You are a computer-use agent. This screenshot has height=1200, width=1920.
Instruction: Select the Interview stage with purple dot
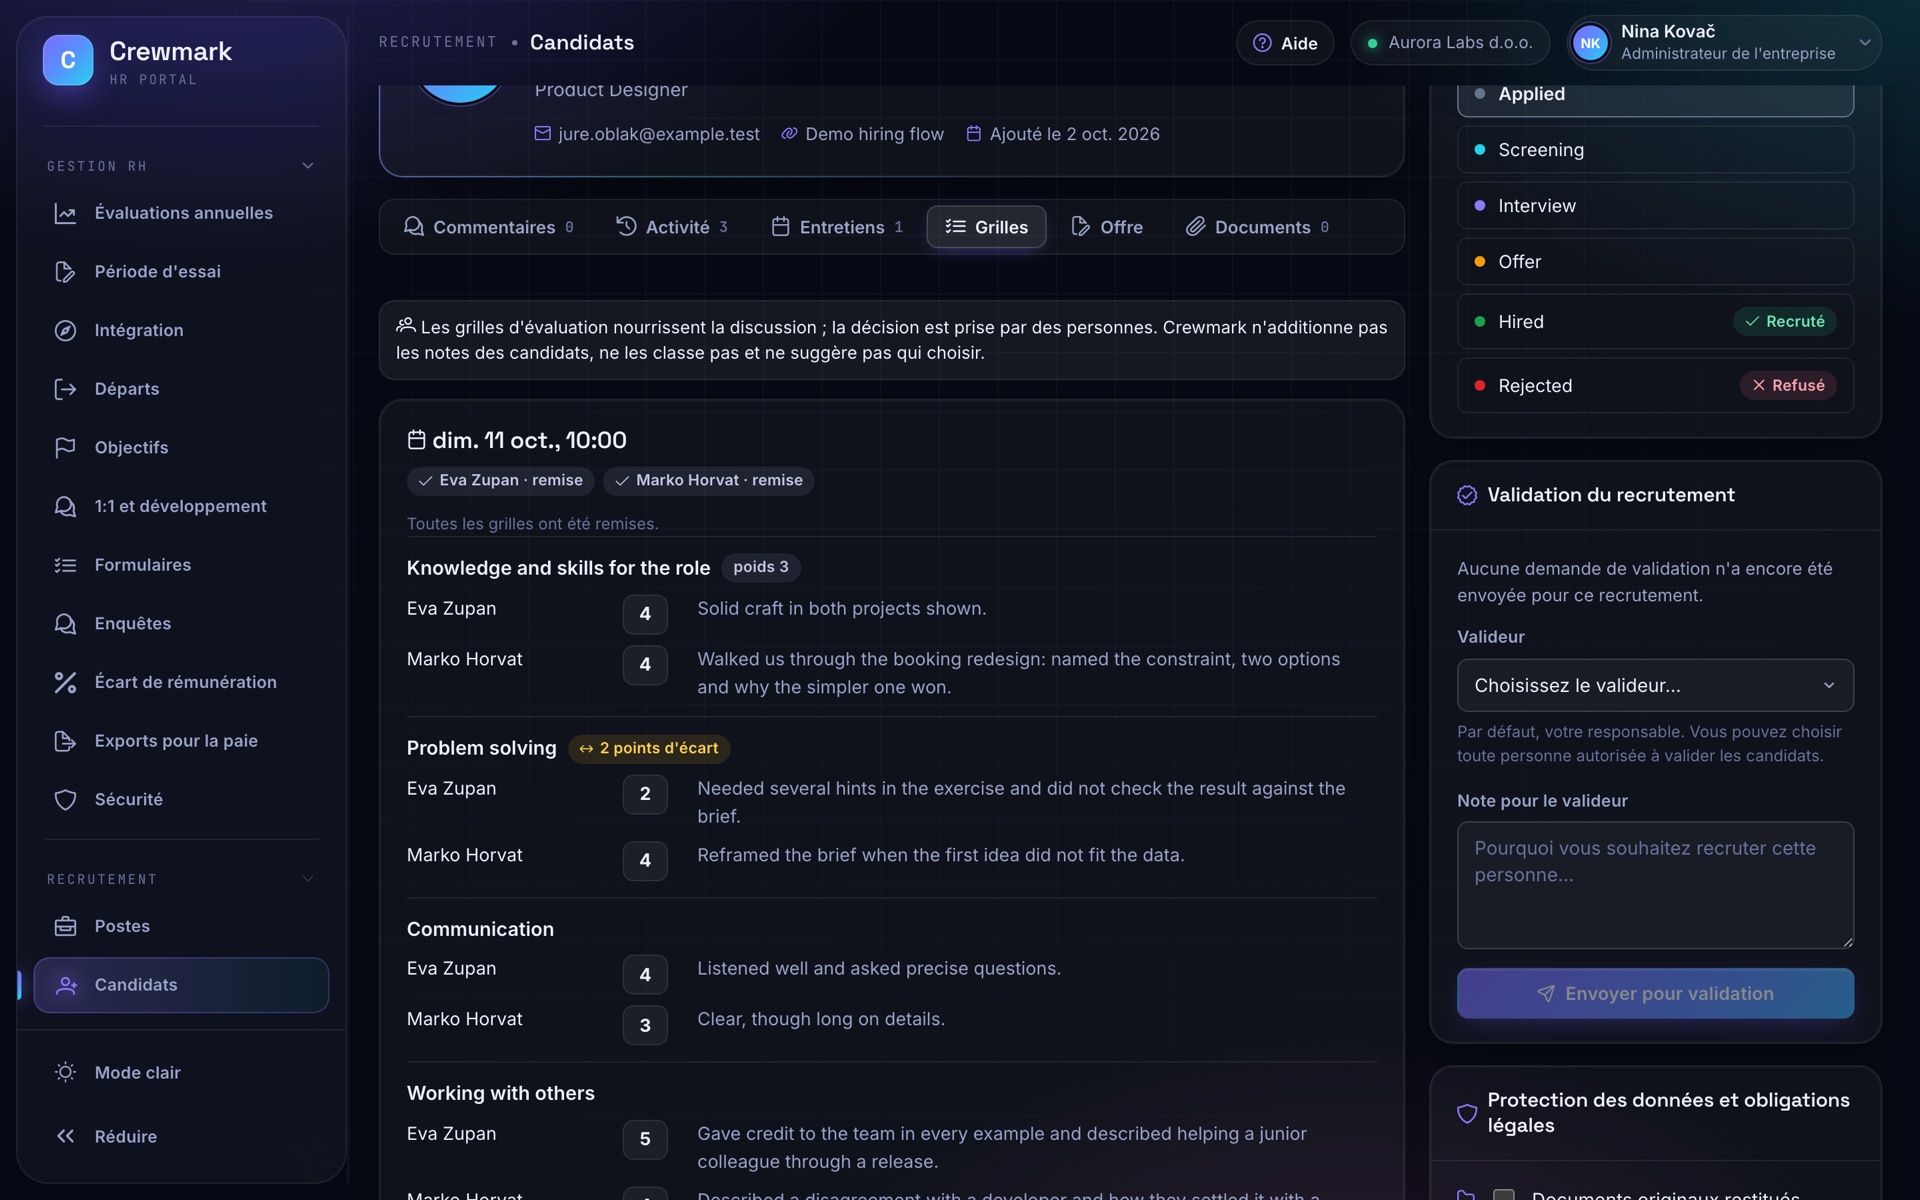tap(1655, 206)
